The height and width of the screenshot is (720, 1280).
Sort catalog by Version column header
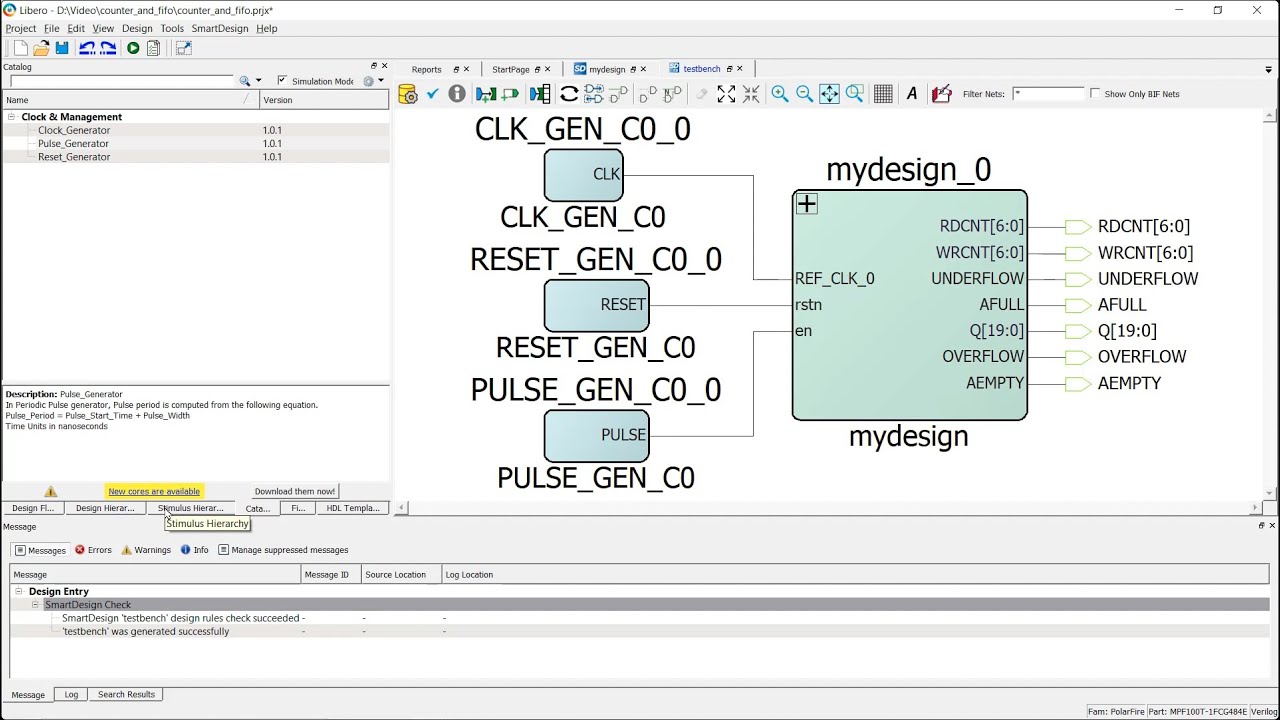(324, 100)
